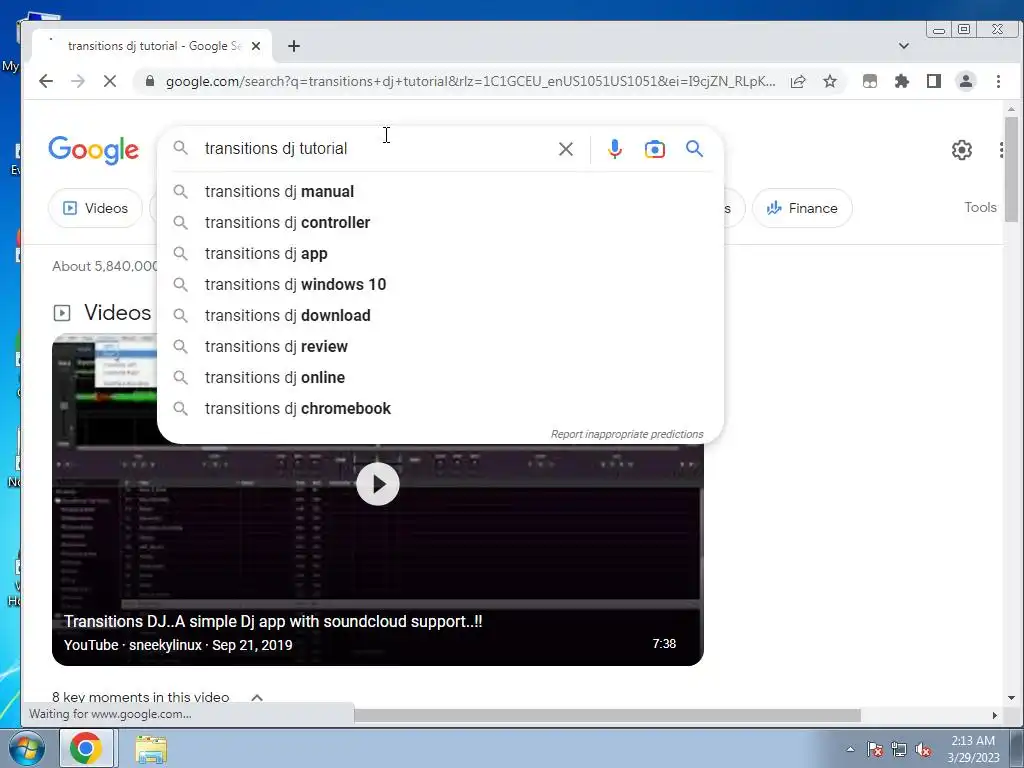Image resolution: width=1024 pixels, height=768 pixels.
Task: Select suggestion 'transitions dj controller'
Action: click(440, 223)
